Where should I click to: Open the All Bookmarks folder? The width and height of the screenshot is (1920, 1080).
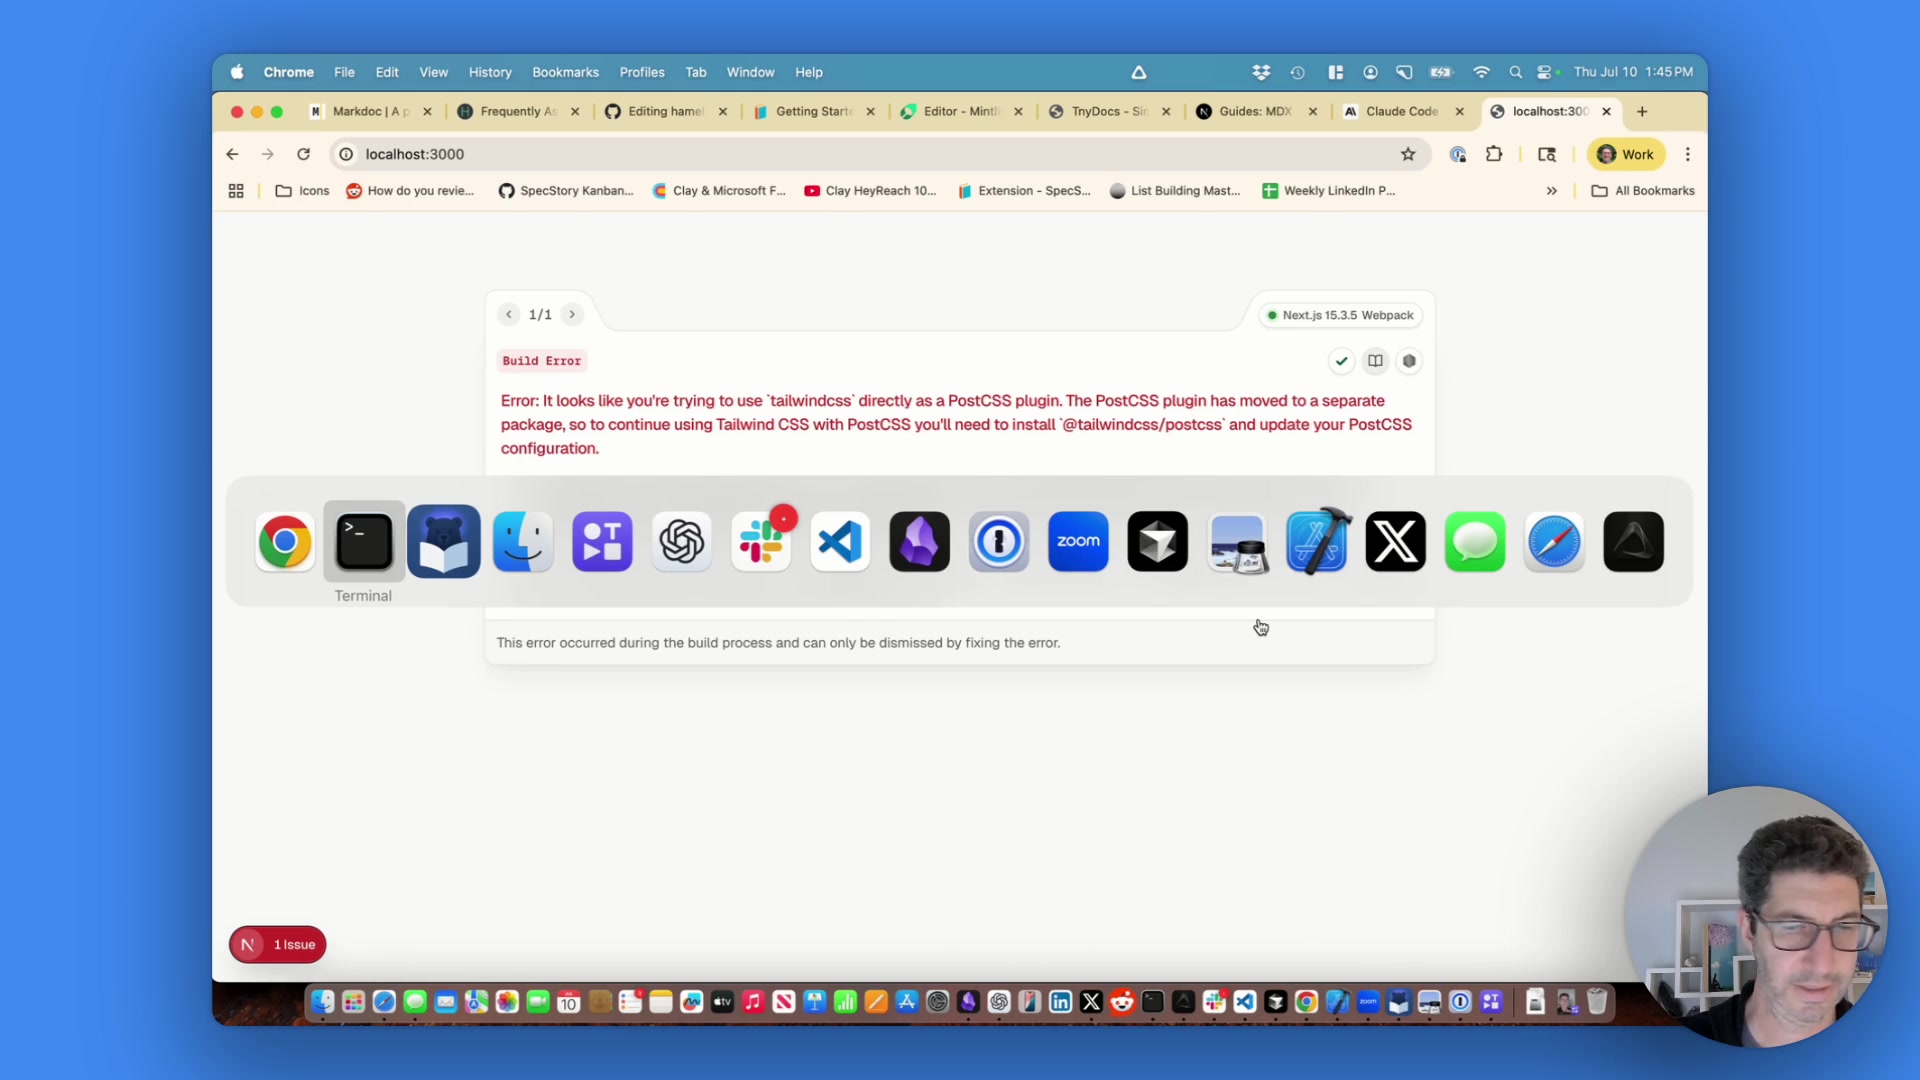[1643, 191]
